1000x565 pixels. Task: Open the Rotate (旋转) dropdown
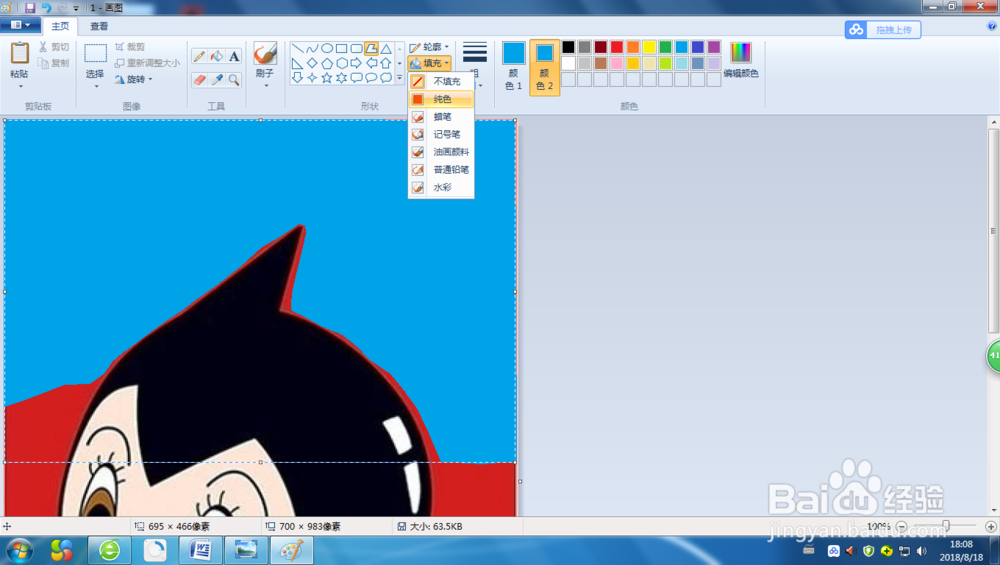pyautogui.click(x=134, y=79)
